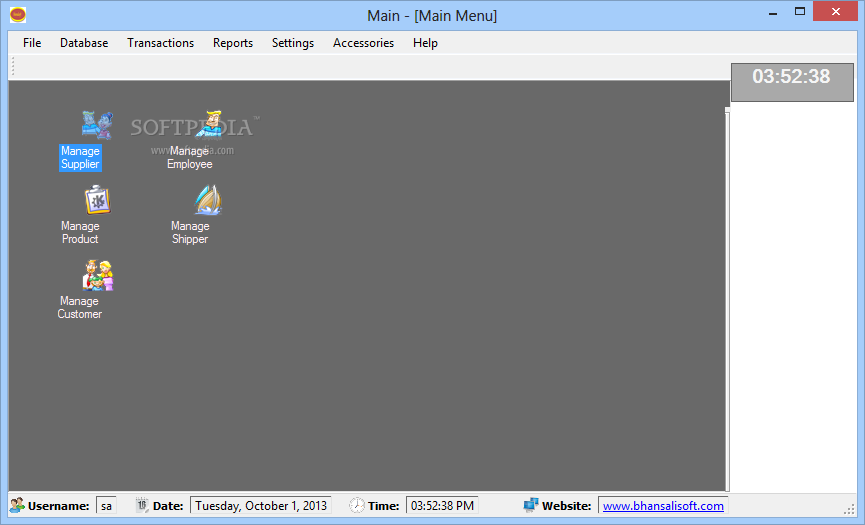
Task: Close the Main window
Action: coord(835,12)
